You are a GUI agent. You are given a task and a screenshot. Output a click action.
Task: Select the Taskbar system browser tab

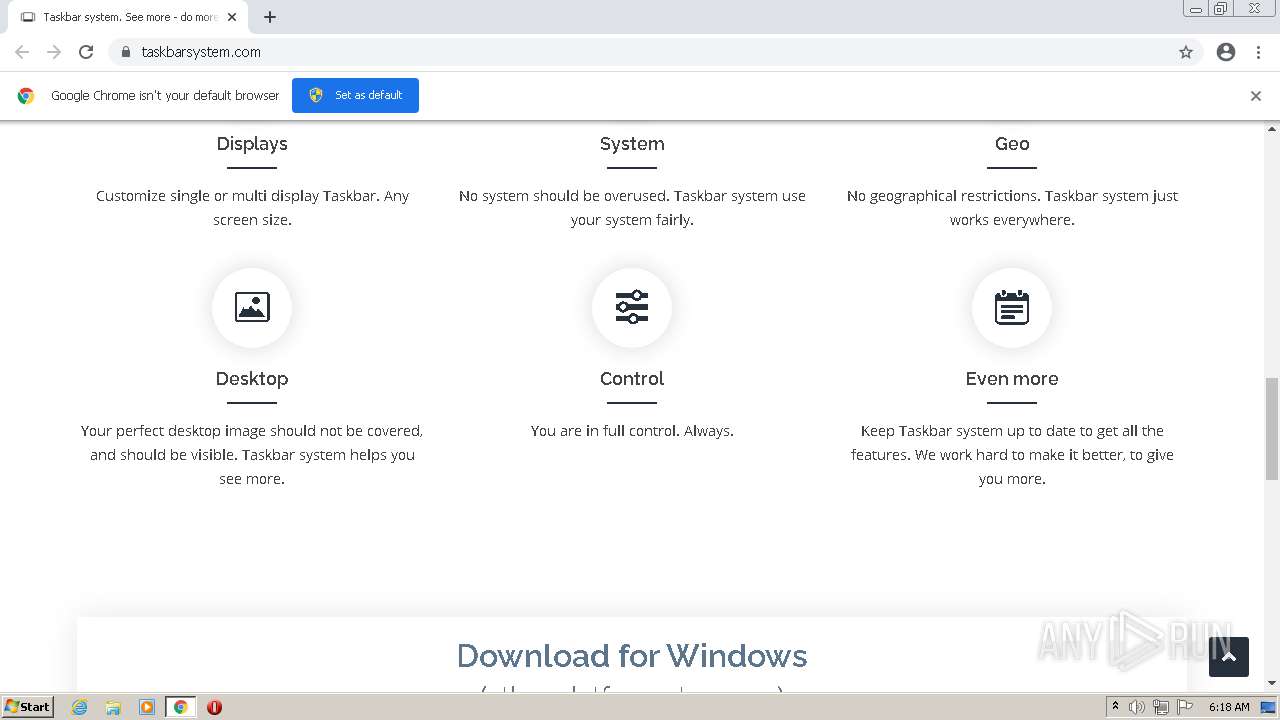pyautogui.click(x=128, y=17)
